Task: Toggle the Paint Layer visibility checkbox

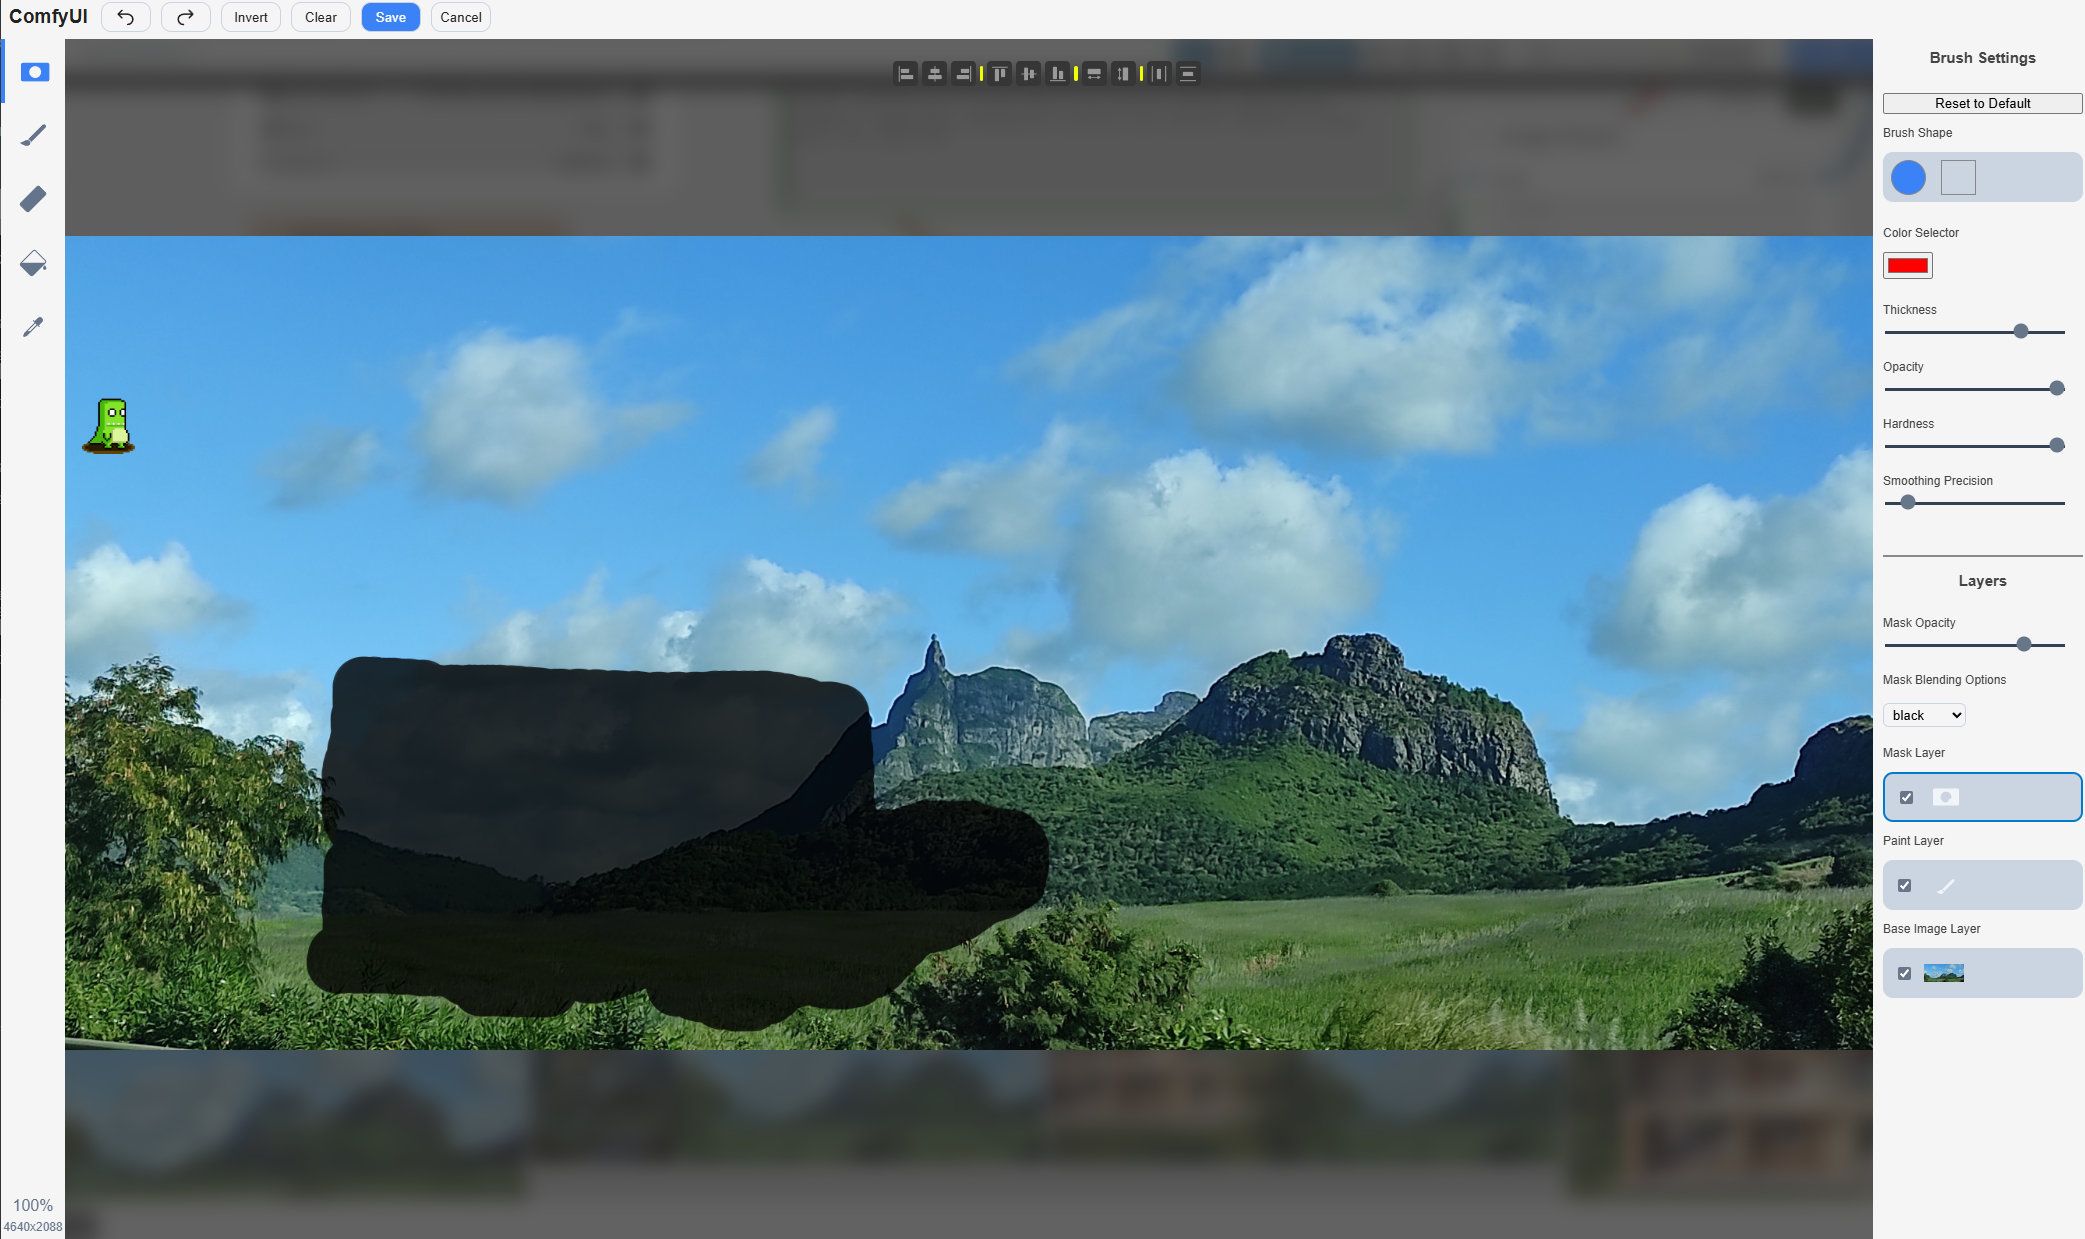Action: coord(1904,885)
